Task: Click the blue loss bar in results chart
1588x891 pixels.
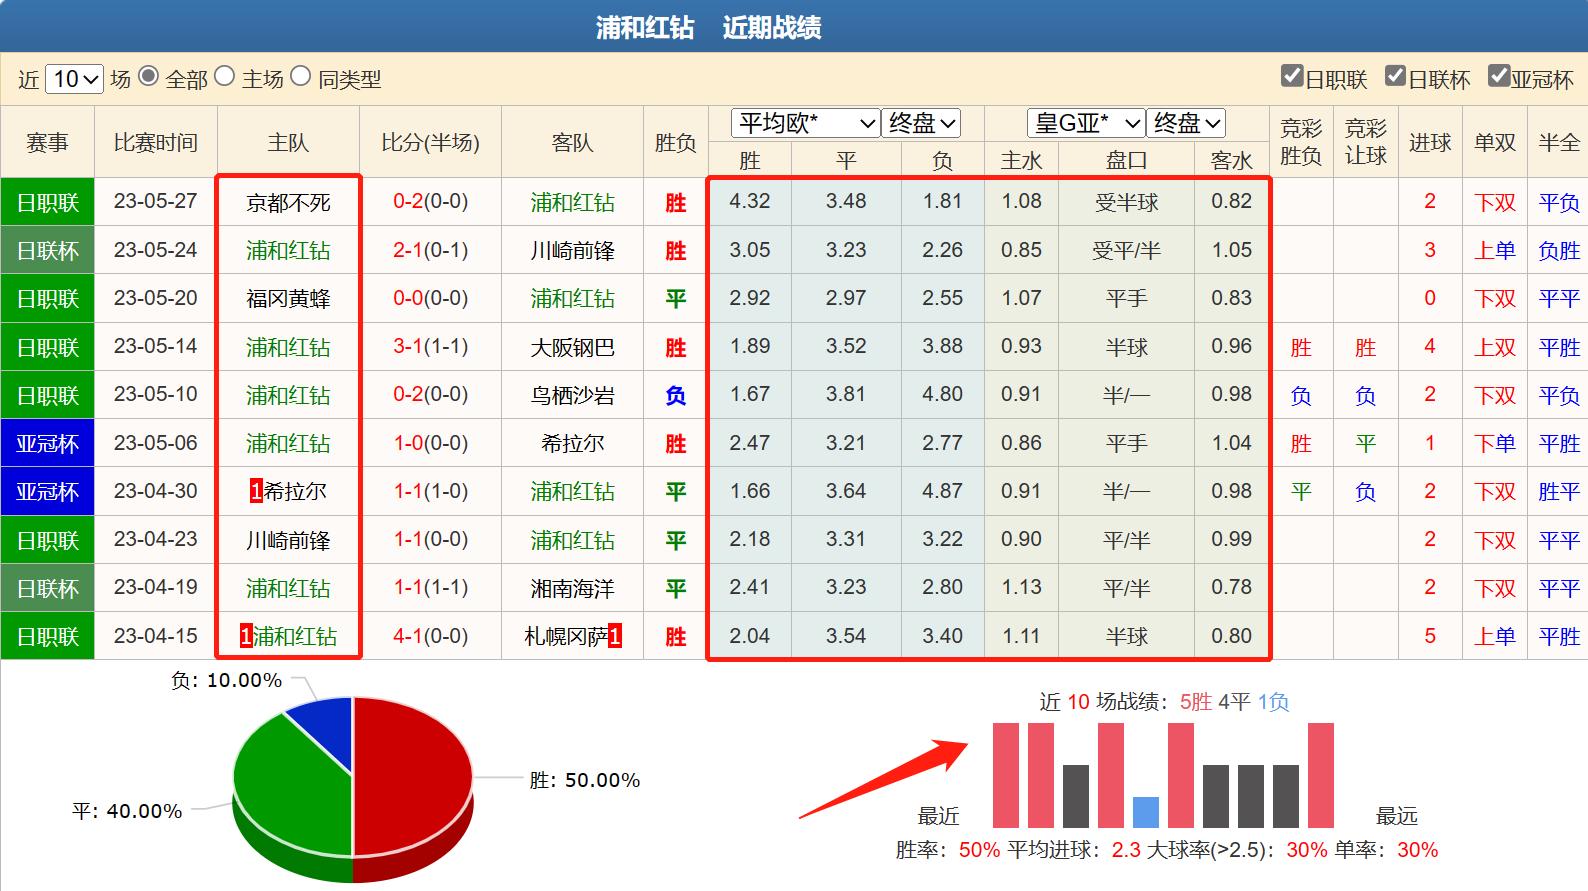Action: tap(1146, 812)
